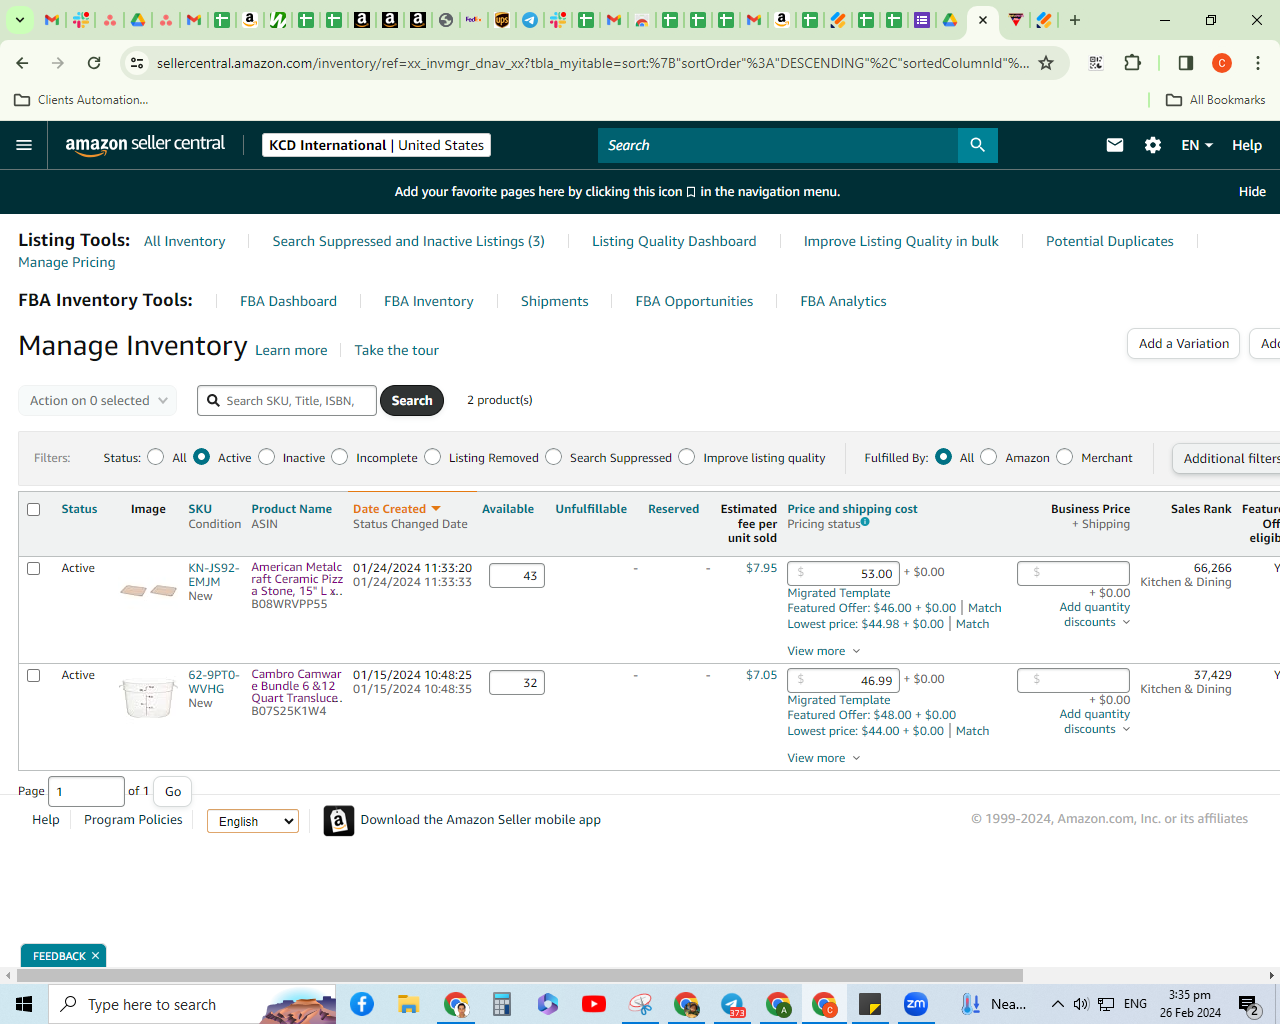The image size is (1280, 1024).
Task: Sort by Date Created column header
Action: point(397,509)
